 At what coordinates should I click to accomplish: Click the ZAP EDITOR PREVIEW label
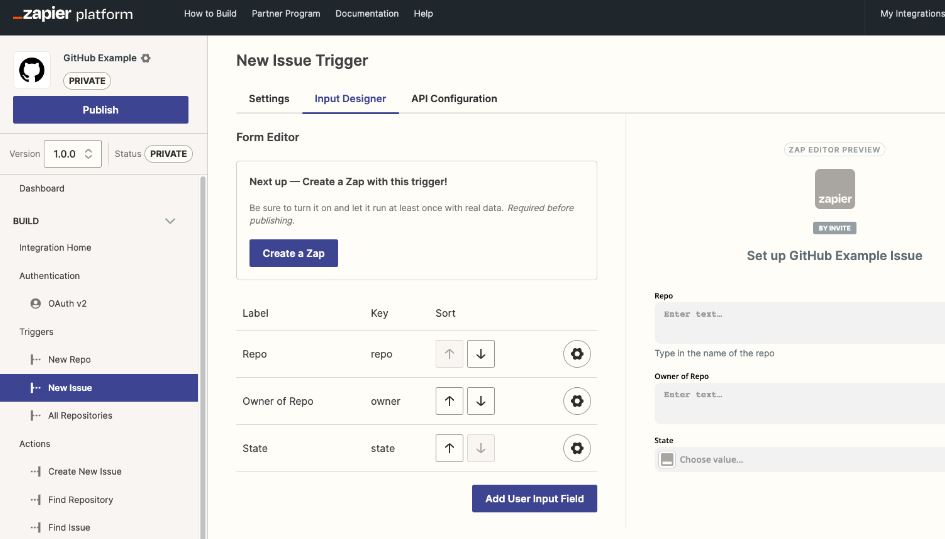(835, 150)
